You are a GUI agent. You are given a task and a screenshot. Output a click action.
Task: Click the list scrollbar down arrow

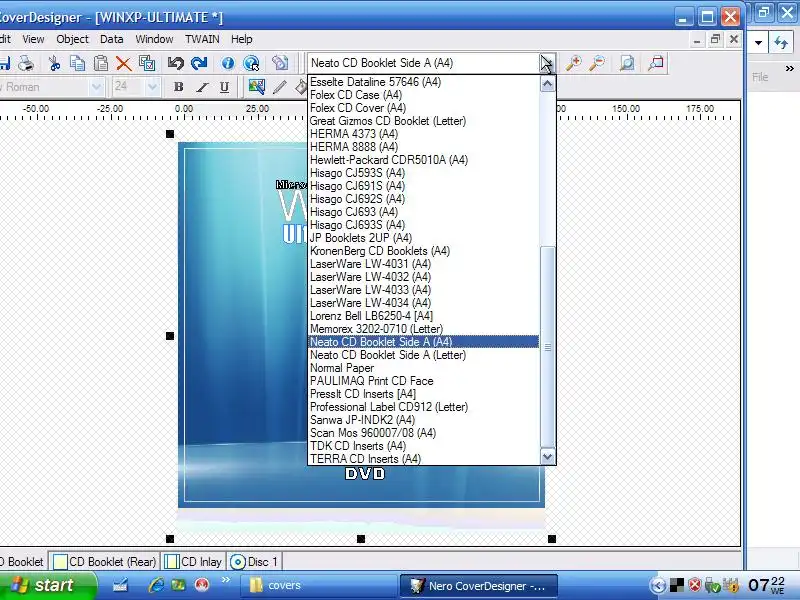547,457
